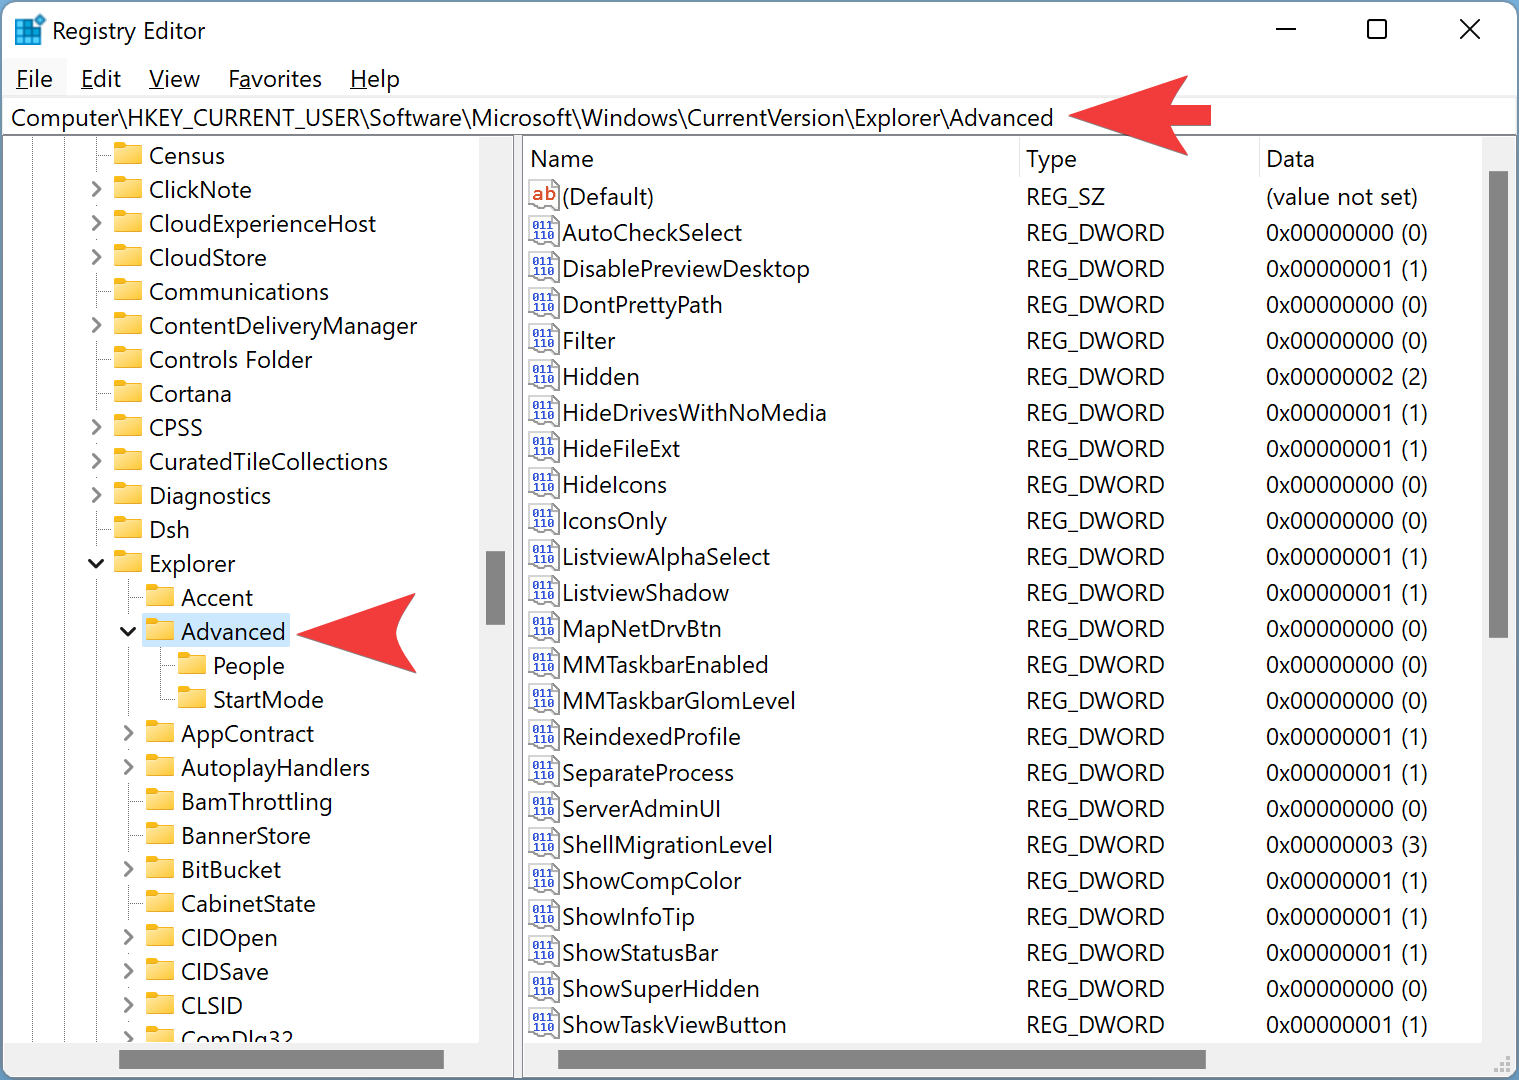Click the folder icon of the Cortana key
This screenshot has height=1080, width=1519.
(128, 392)
